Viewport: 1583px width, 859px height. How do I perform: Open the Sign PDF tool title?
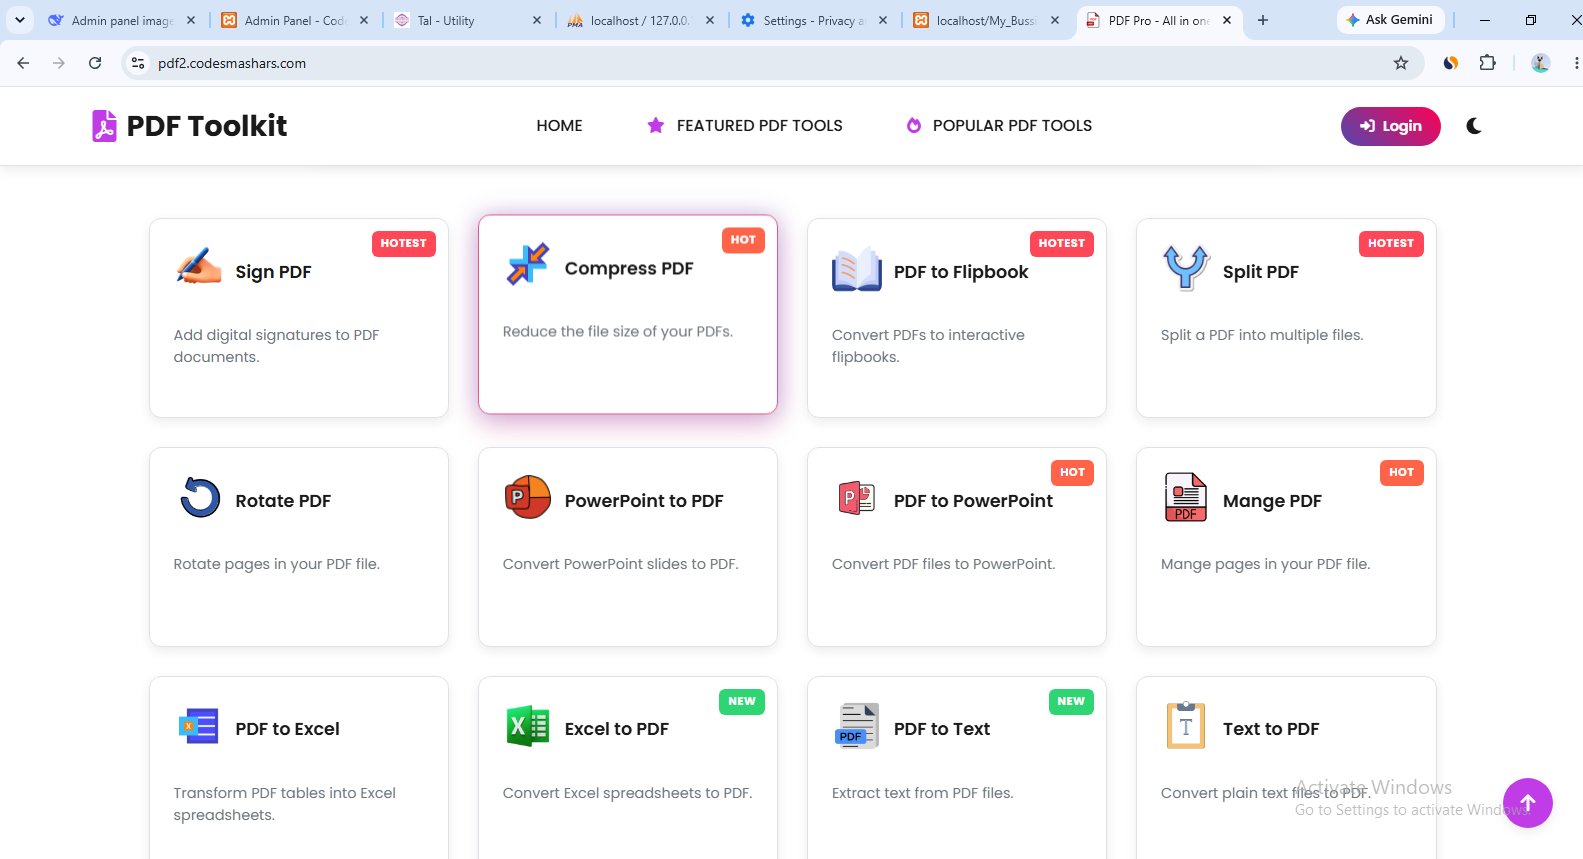tap(273, 272)
